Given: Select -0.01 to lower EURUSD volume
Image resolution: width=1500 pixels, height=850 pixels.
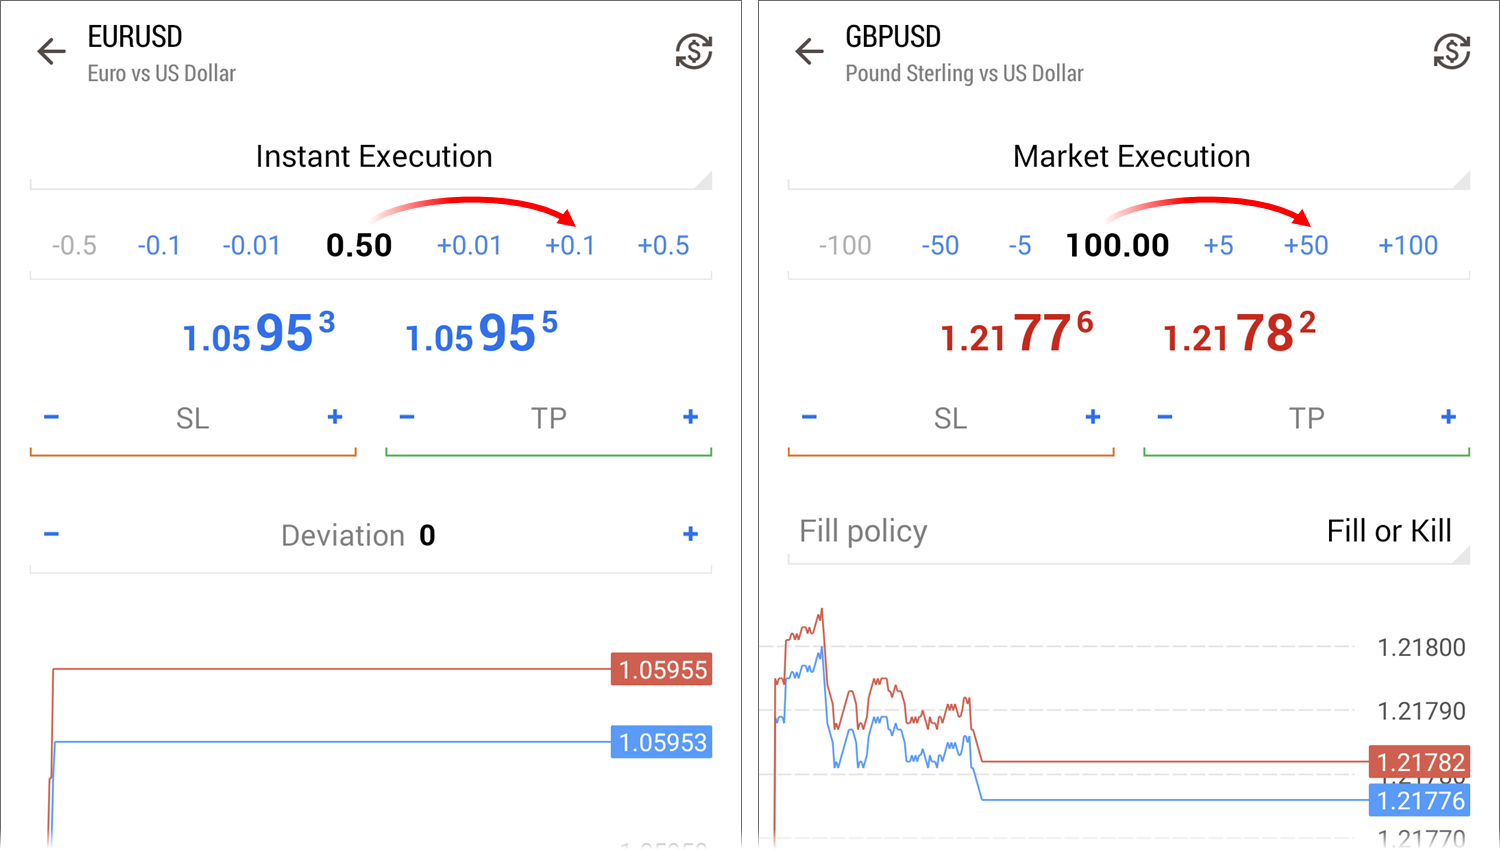Looking at the screenshot, I should pyautogui.click(x=251, y=245).
